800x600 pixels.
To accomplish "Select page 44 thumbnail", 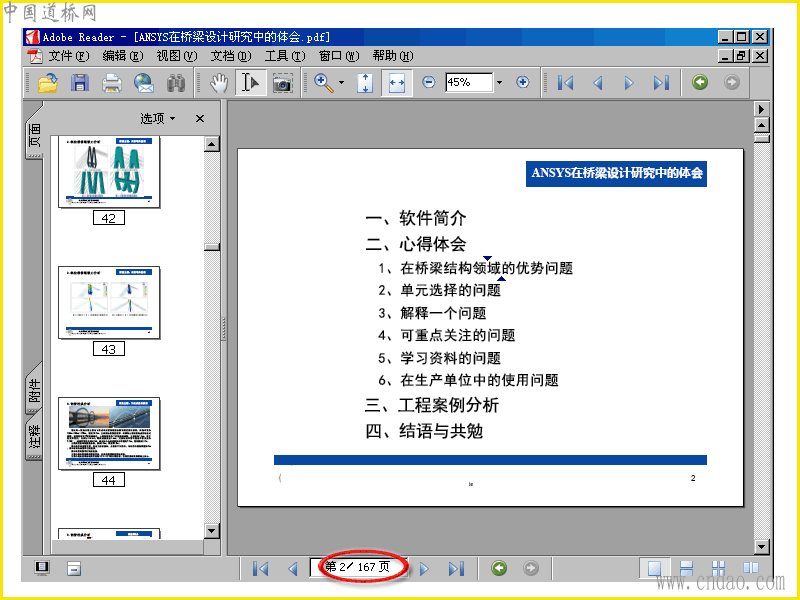I will [x=109, y=434].
